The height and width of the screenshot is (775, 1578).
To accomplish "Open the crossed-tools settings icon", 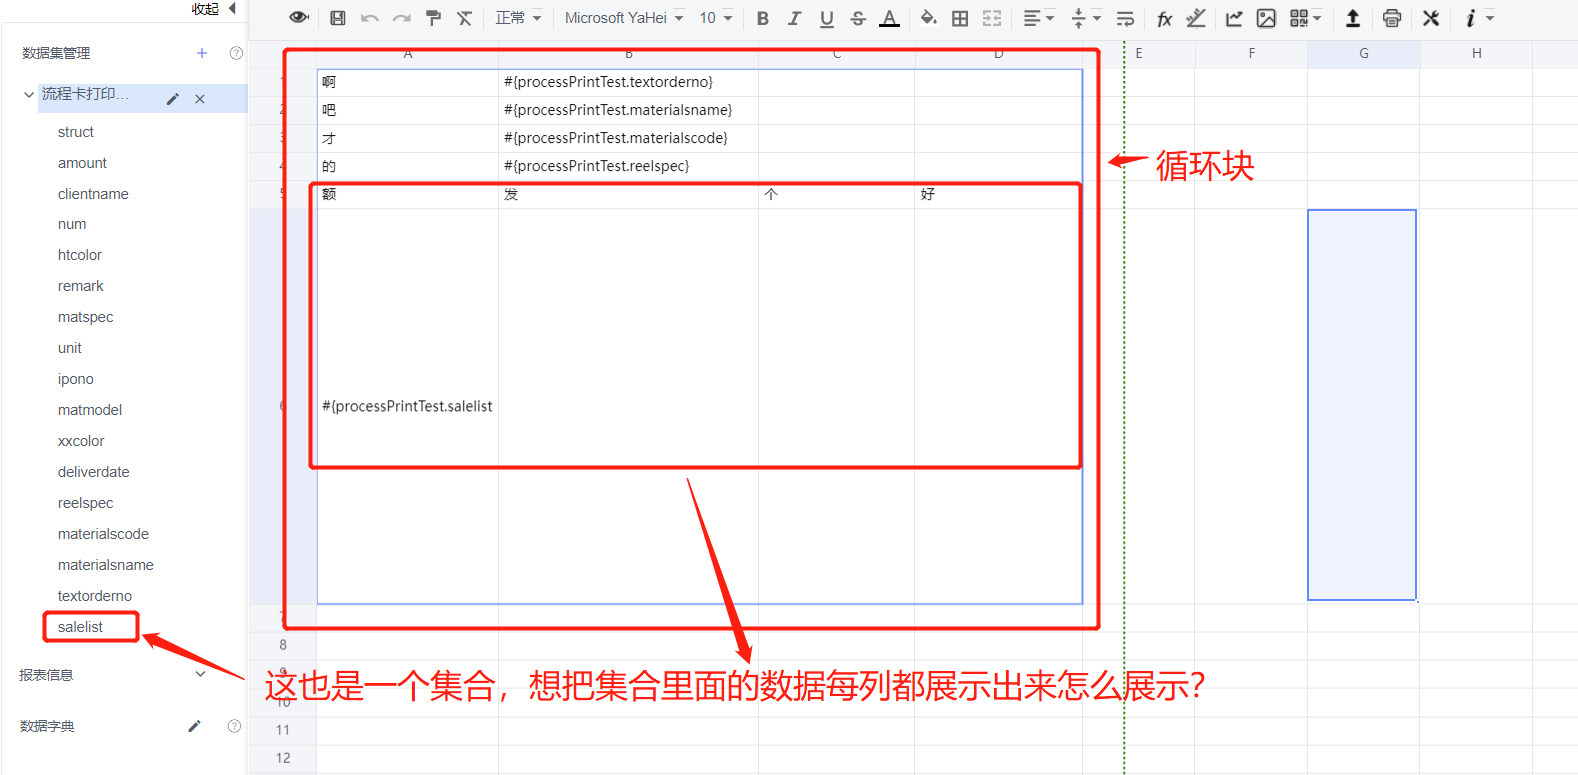I will click(x=1431, y=18).
